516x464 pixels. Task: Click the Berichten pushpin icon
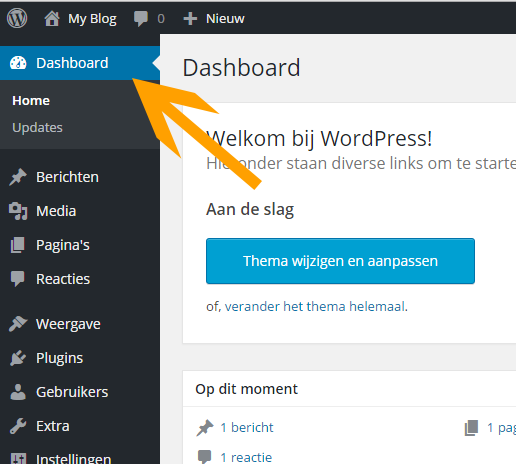coord(18,177)
